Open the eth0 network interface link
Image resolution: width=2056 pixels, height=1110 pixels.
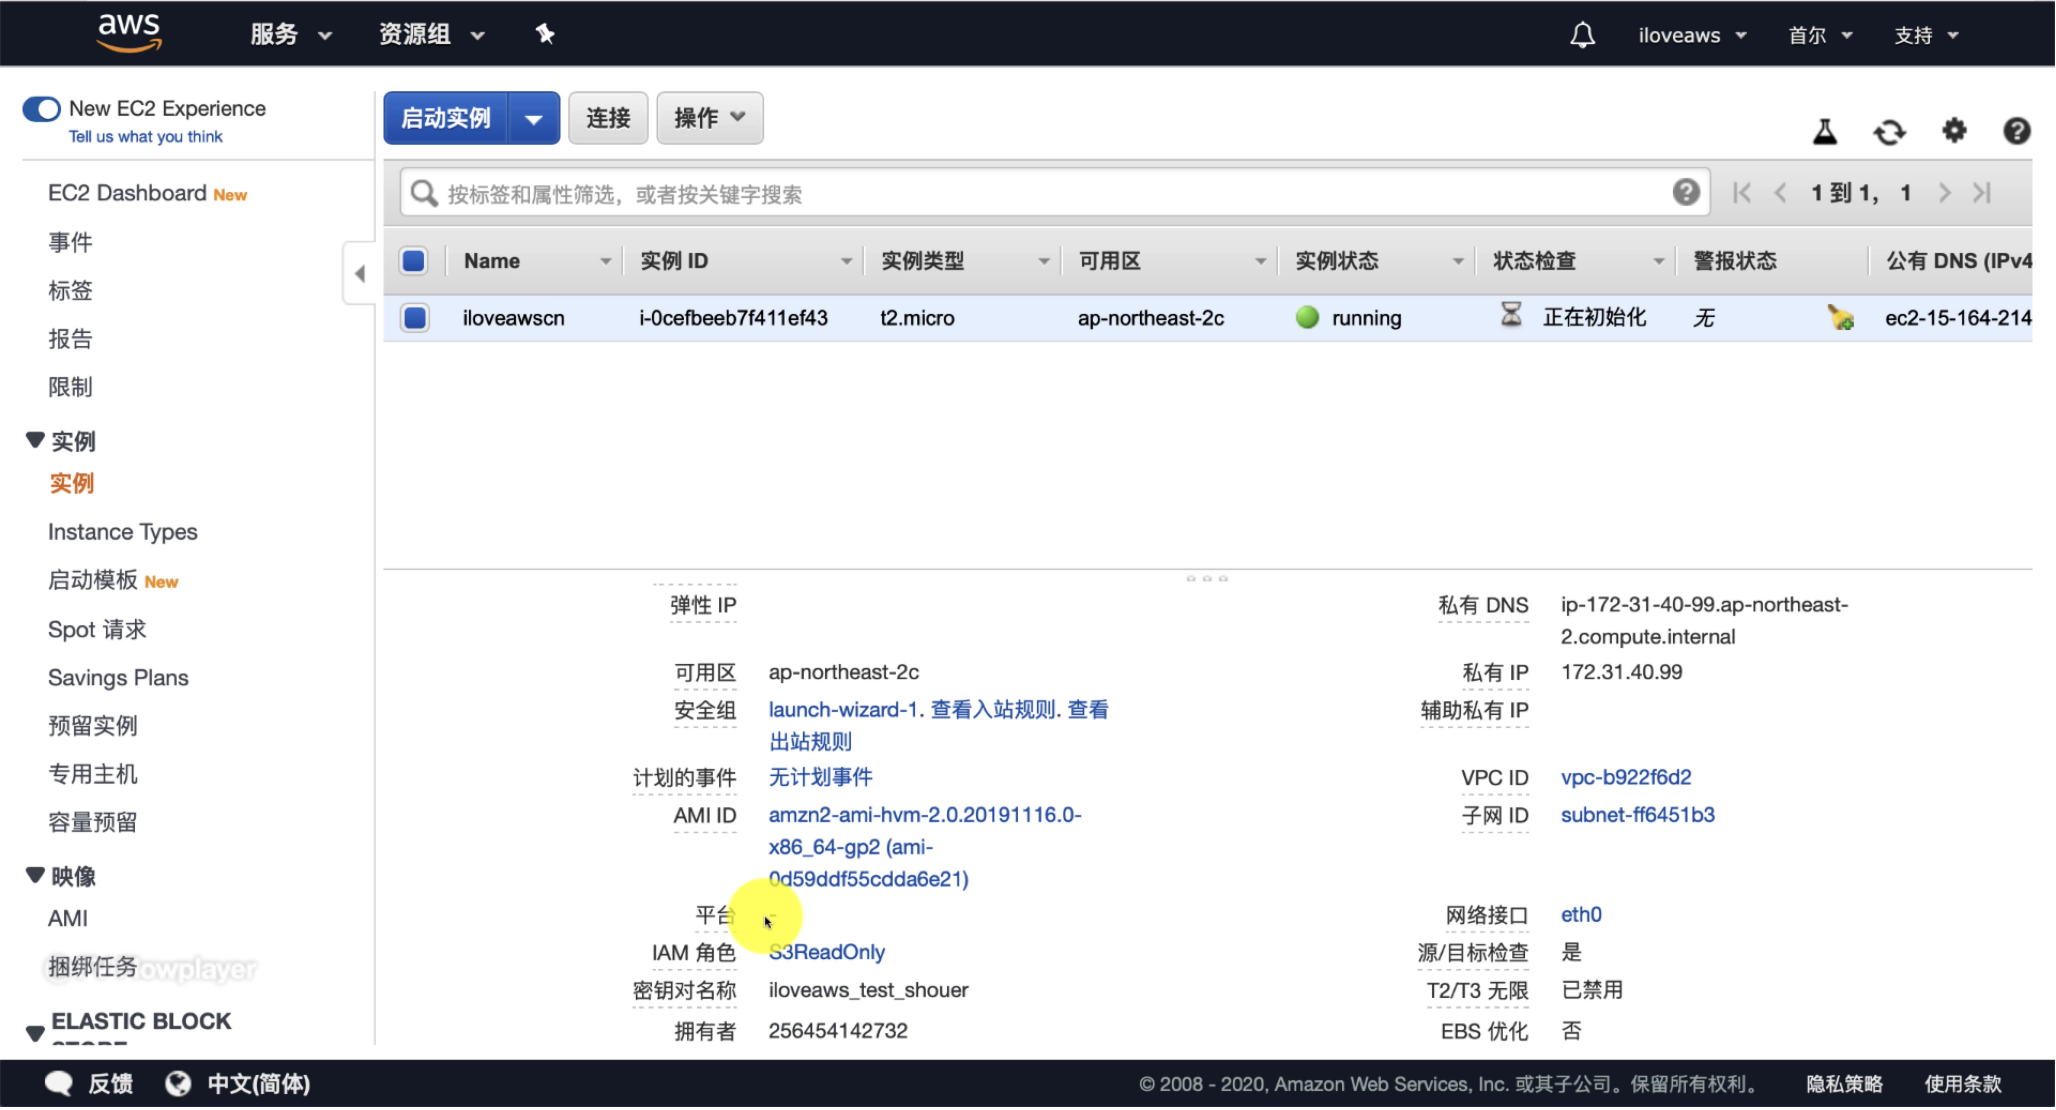(x=1581, y=914)
